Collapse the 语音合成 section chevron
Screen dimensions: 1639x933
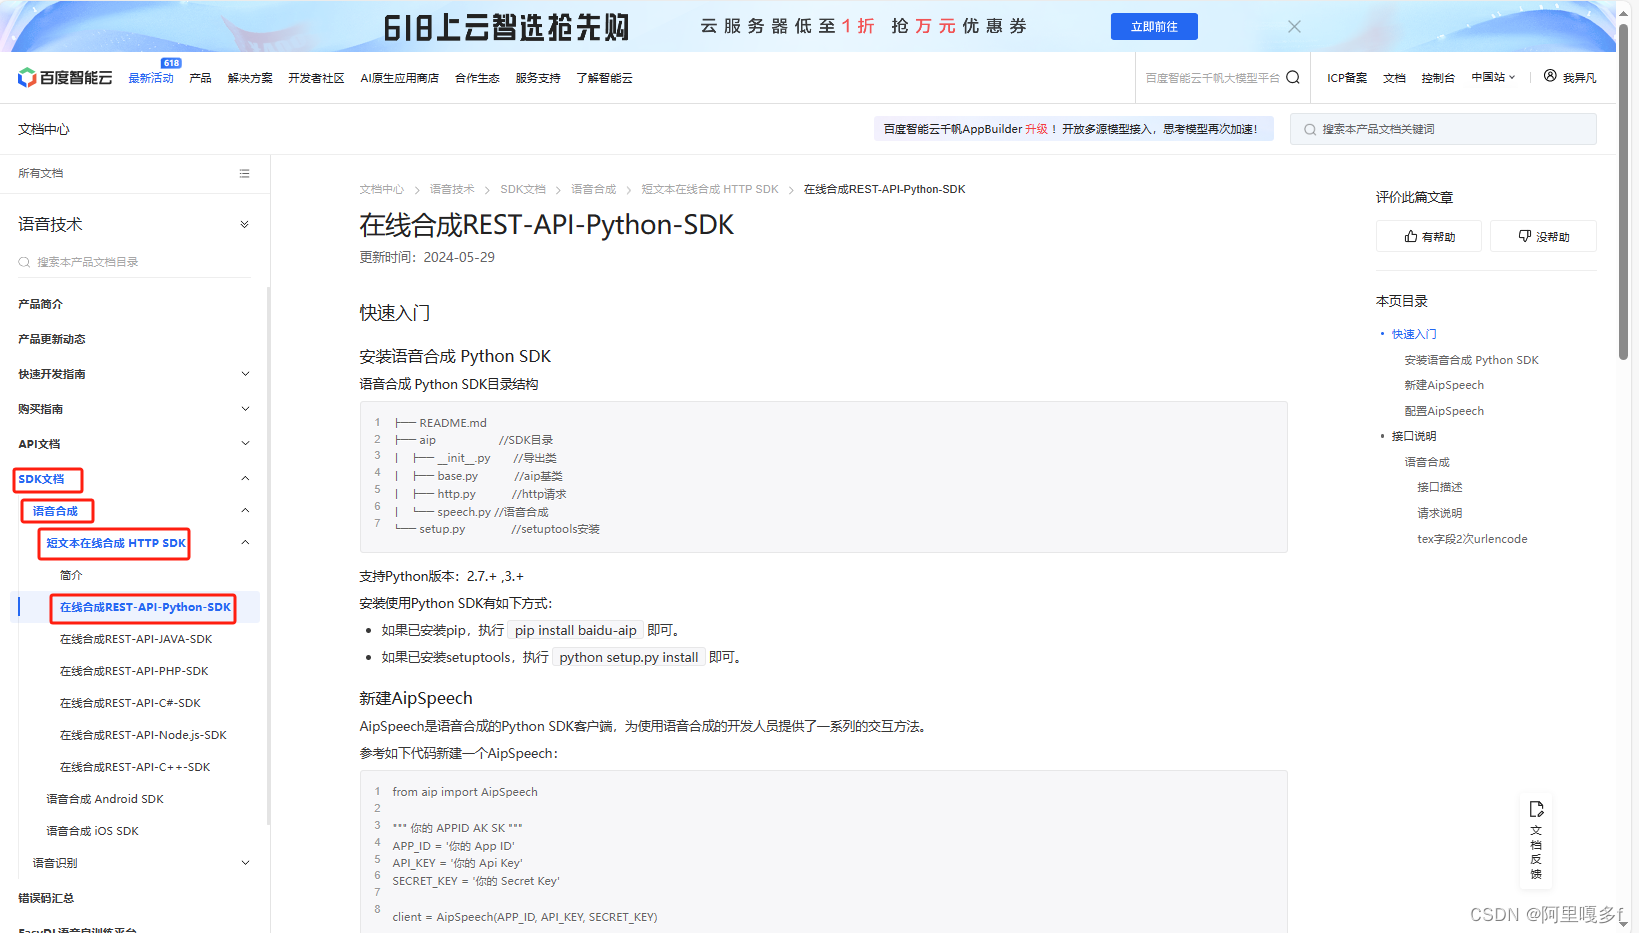click(246, 510)
